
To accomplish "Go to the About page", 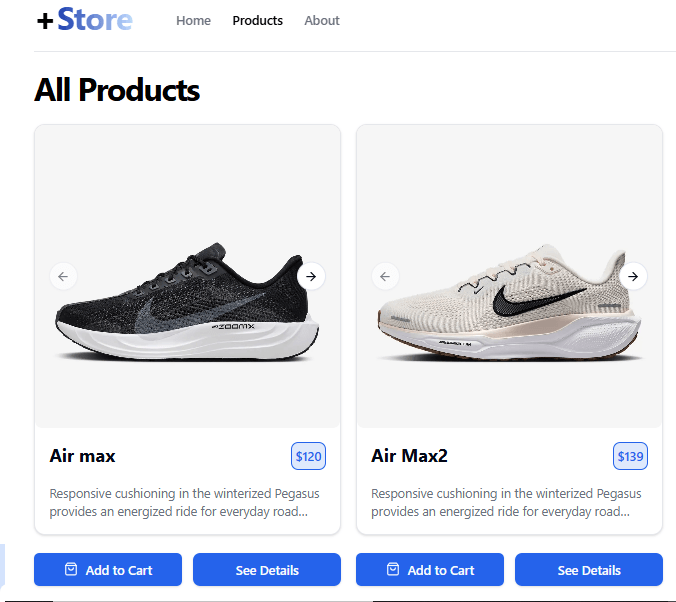I will tap(322, 20).
